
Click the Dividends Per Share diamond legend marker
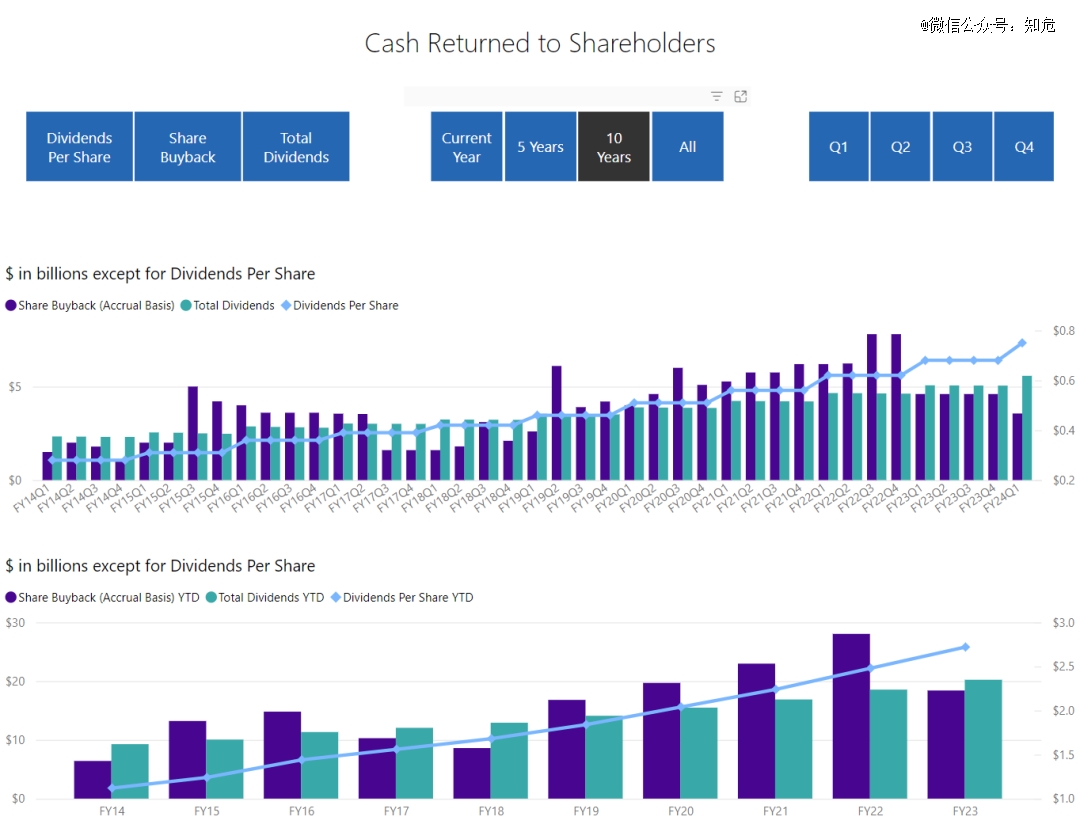coord(286,305)
